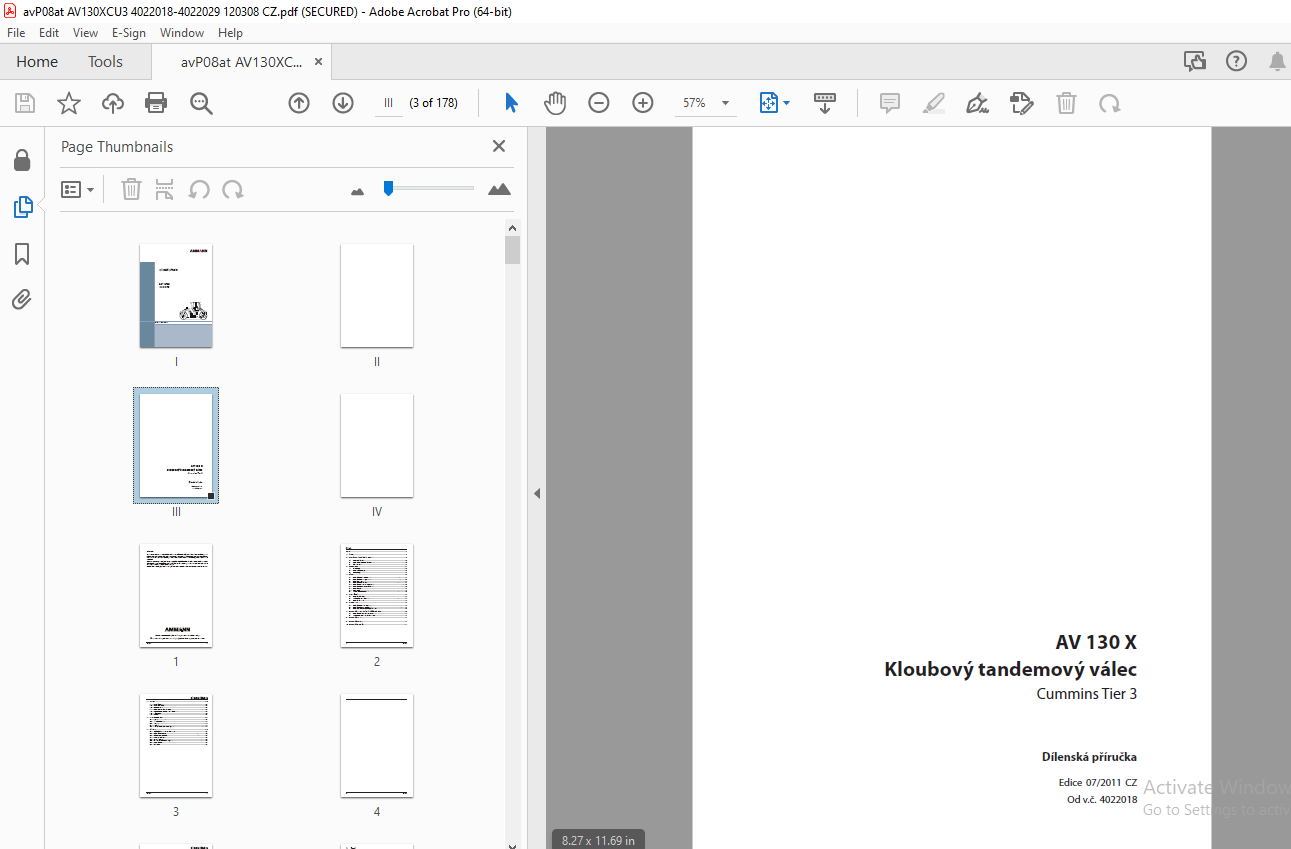The image size is (1291, 849).
Task: Click the thumbnails panel scrollbar
Action: tap(513, 249)
